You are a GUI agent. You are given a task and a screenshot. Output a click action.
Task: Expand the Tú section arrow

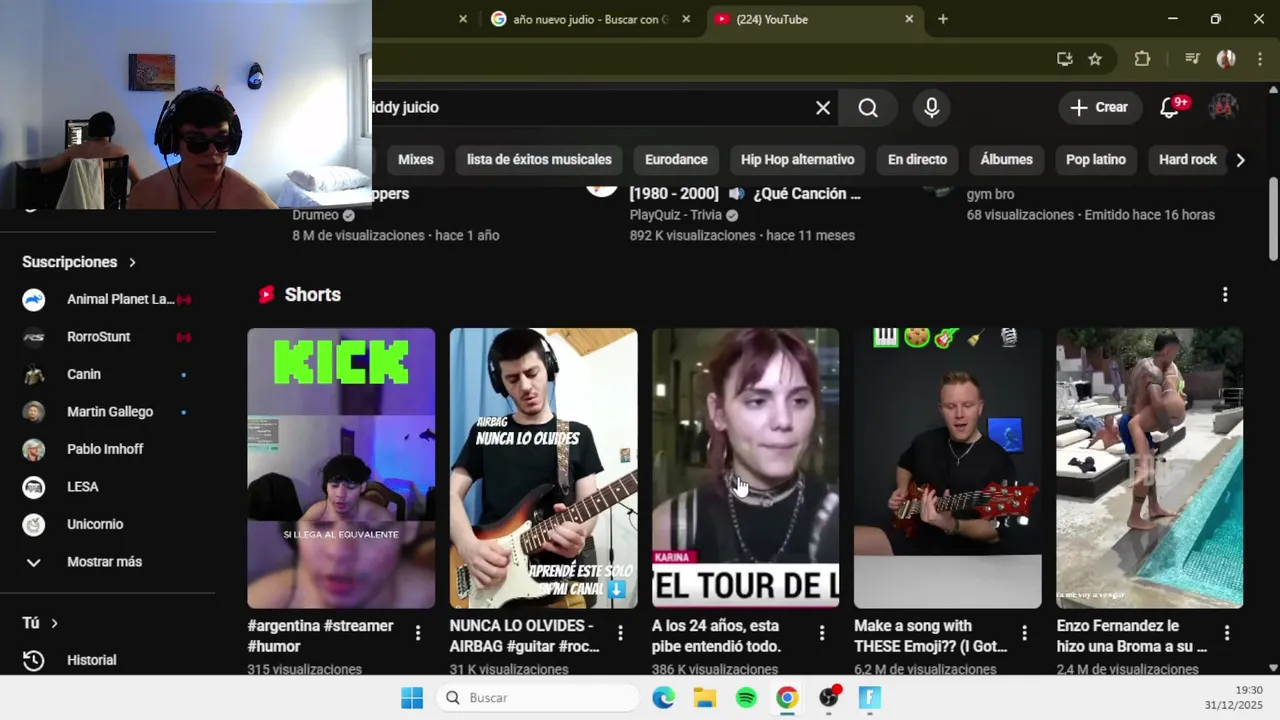click(54, 623)
